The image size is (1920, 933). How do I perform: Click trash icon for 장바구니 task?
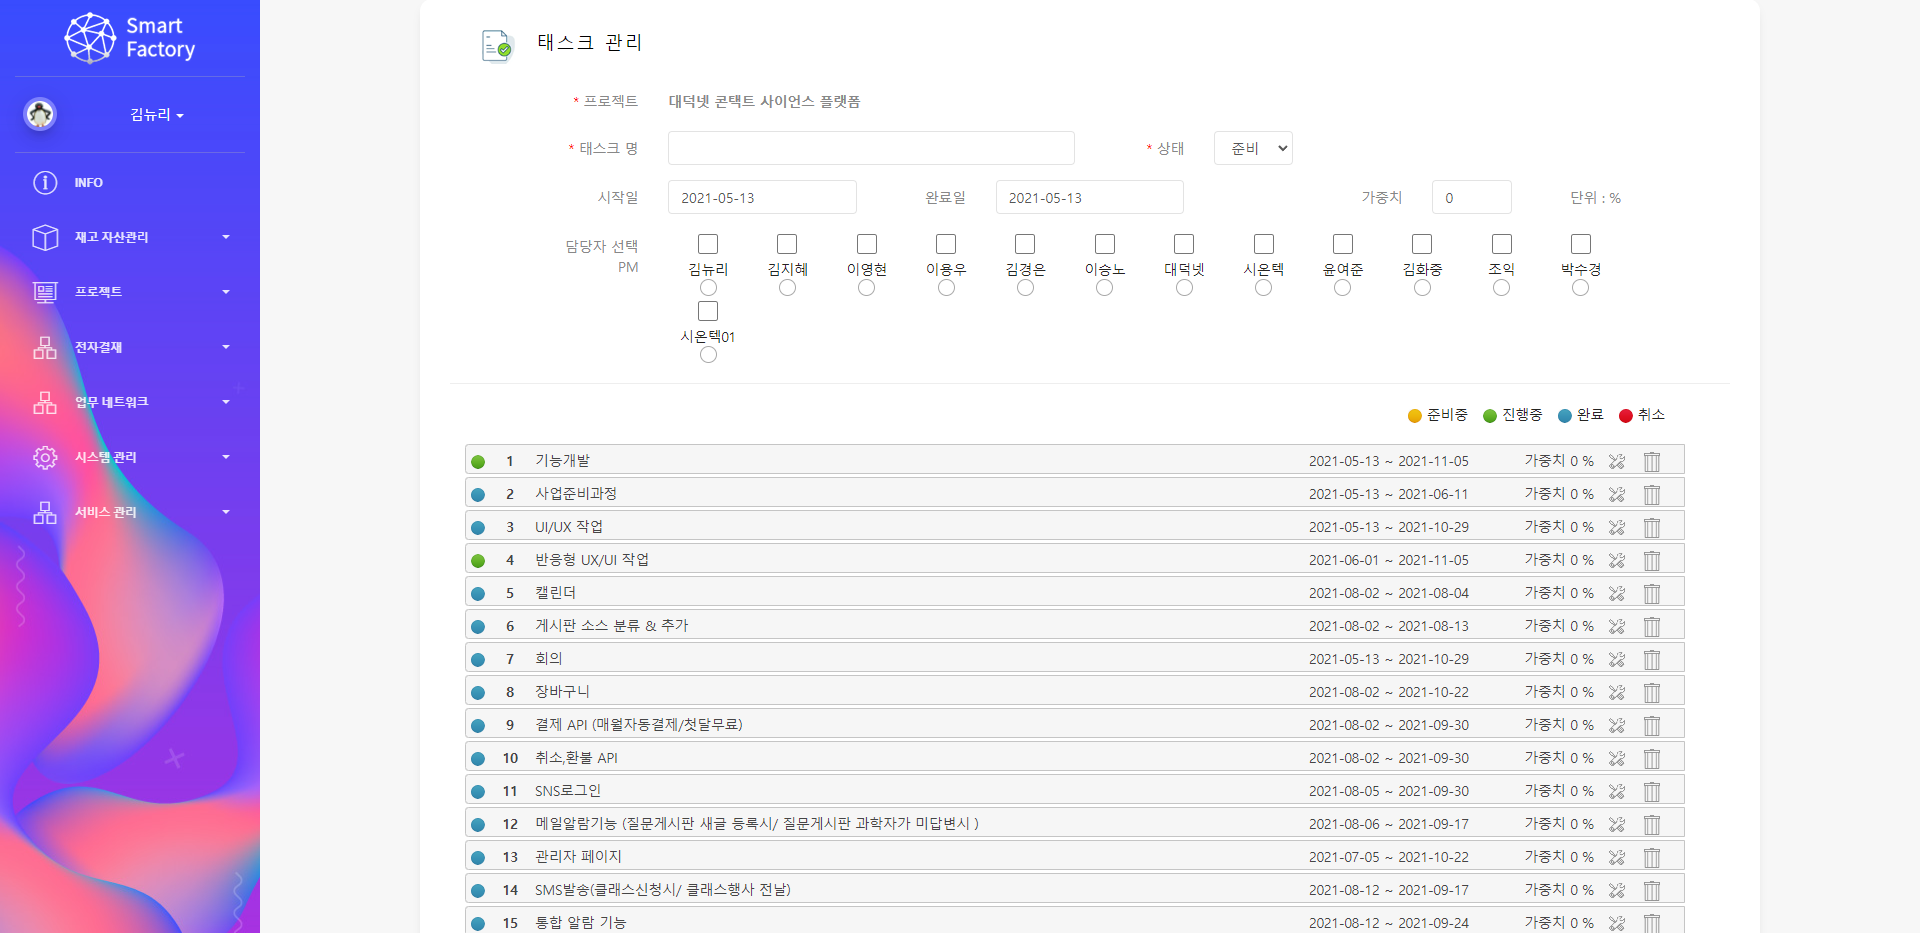1652,692
